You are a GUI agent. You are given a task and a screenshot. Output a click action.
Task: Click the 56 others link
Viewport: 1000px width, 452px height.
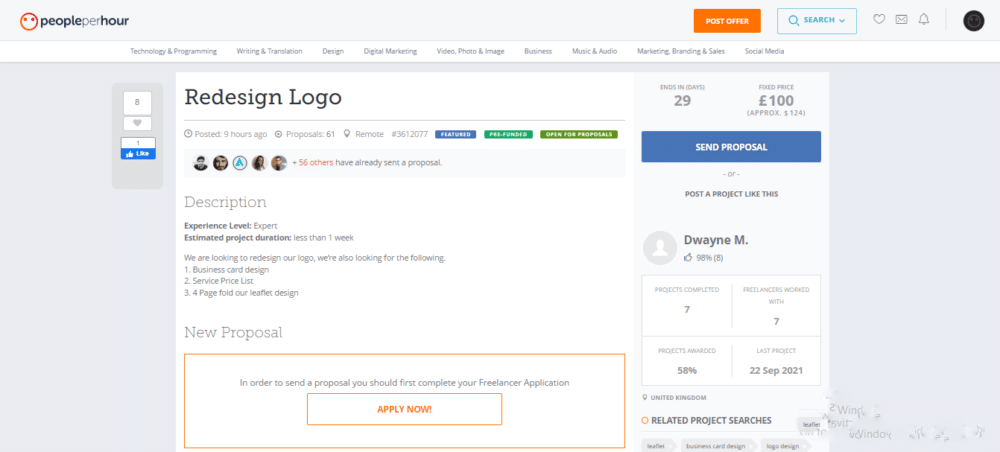pos(316,163)
